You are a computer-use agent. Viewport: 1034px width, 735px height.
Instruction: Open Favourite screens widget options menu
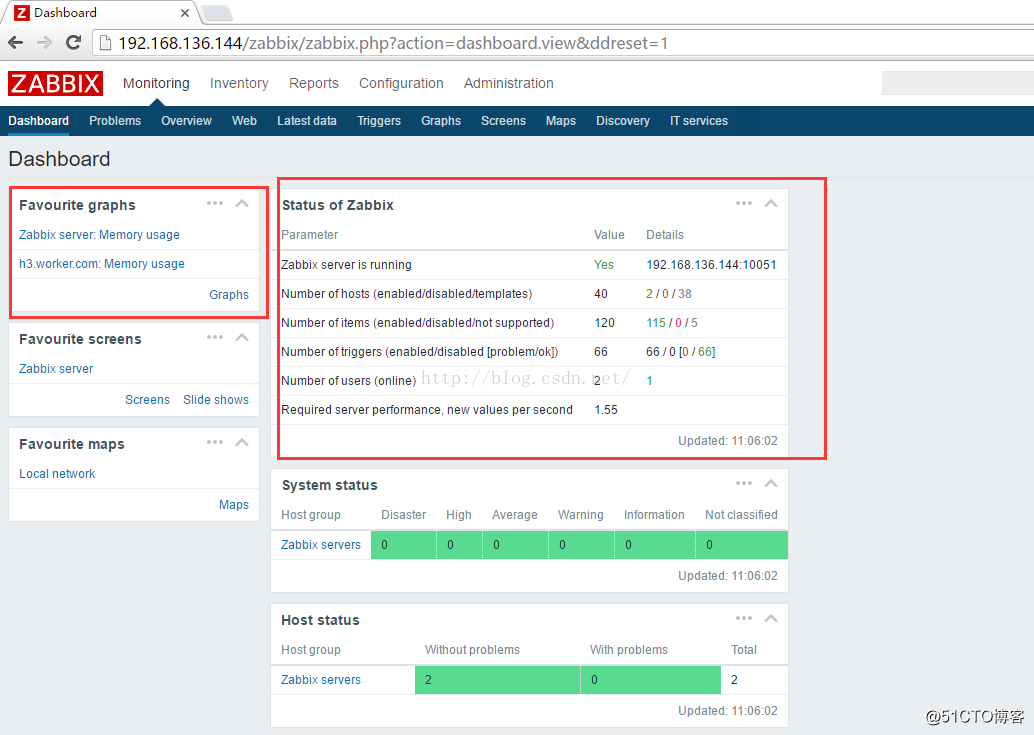215,337
